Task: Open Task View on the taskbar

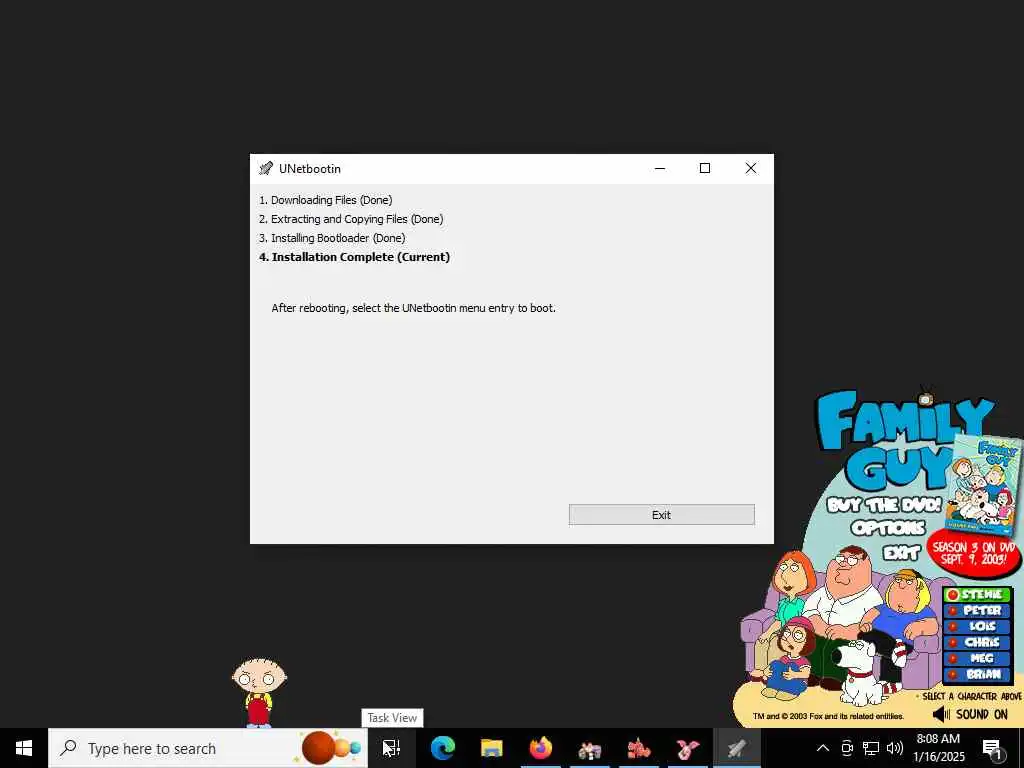Action: tap(392, 748)
